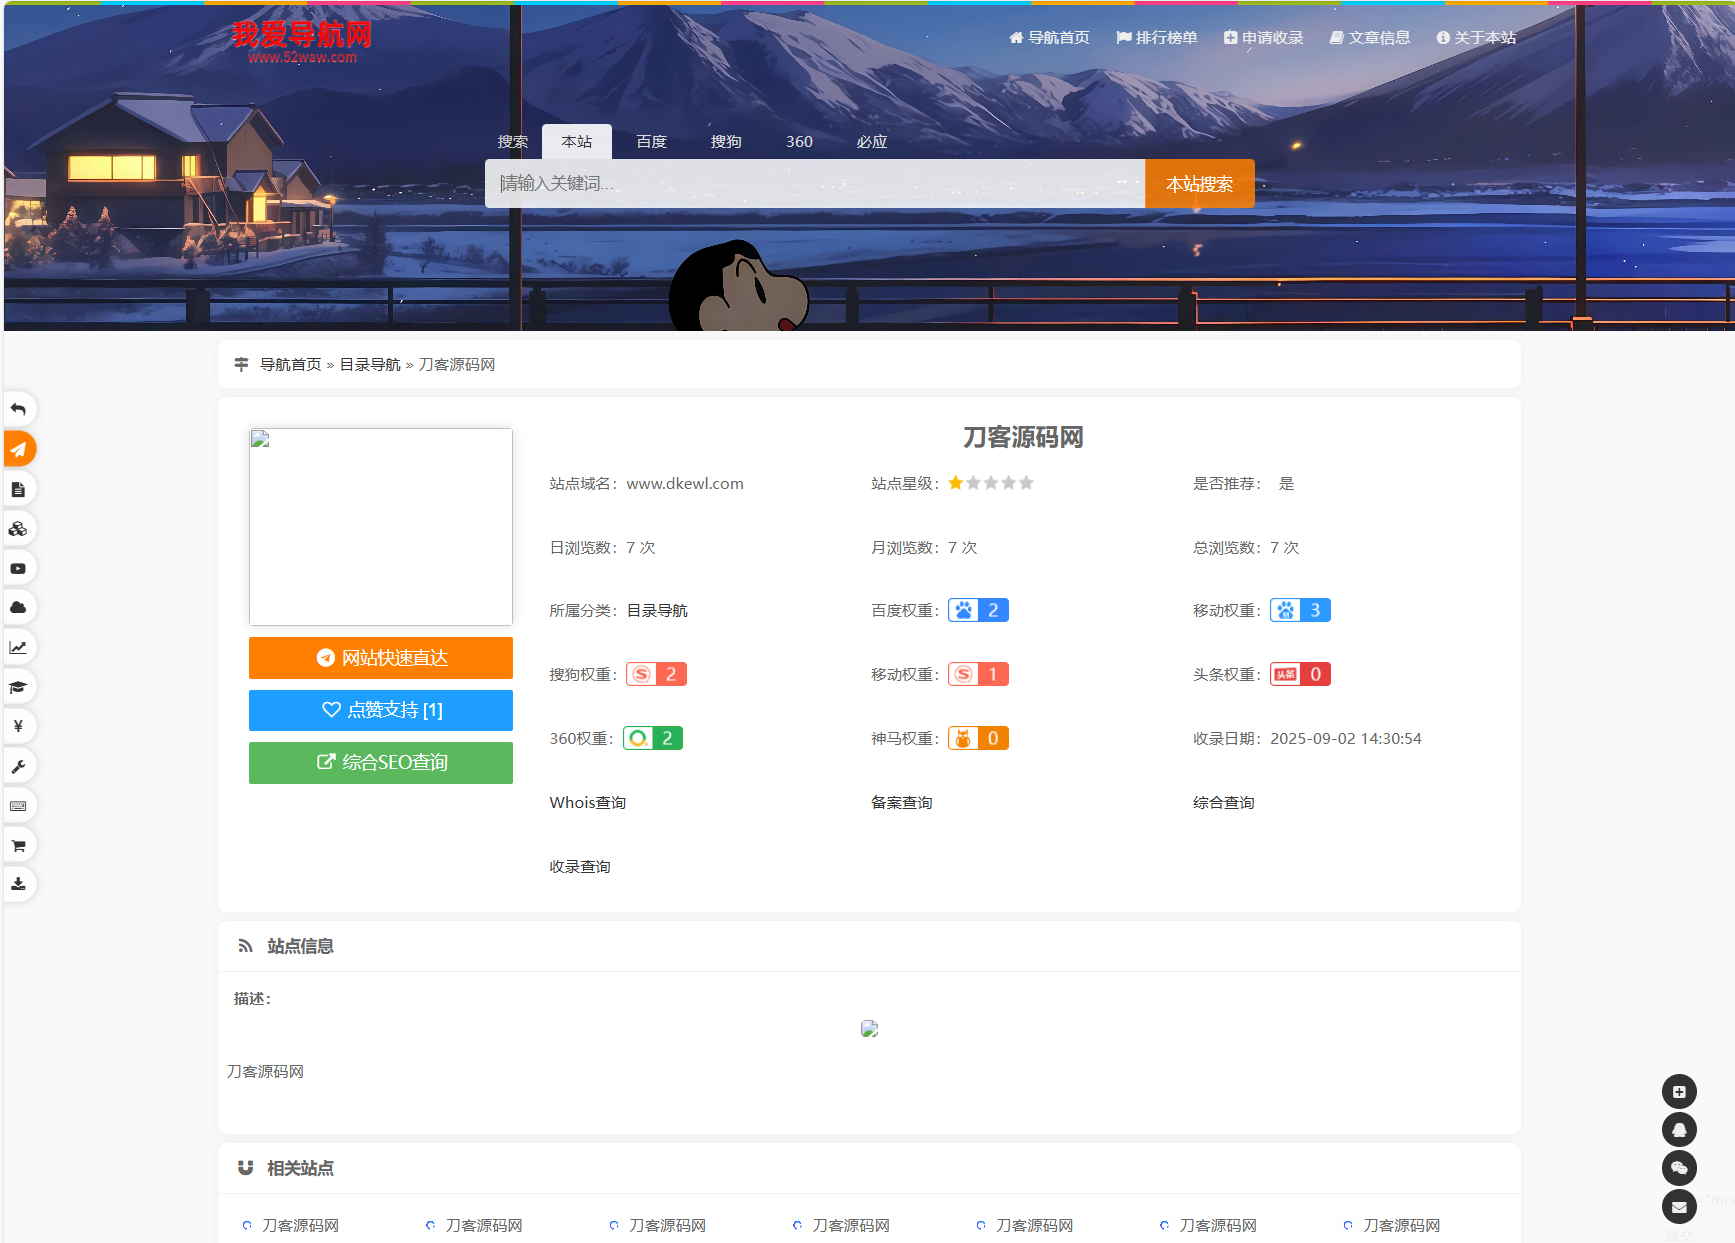
Task: Open the mail envelope floating icon
Action: click(x=1680, y=1206)
